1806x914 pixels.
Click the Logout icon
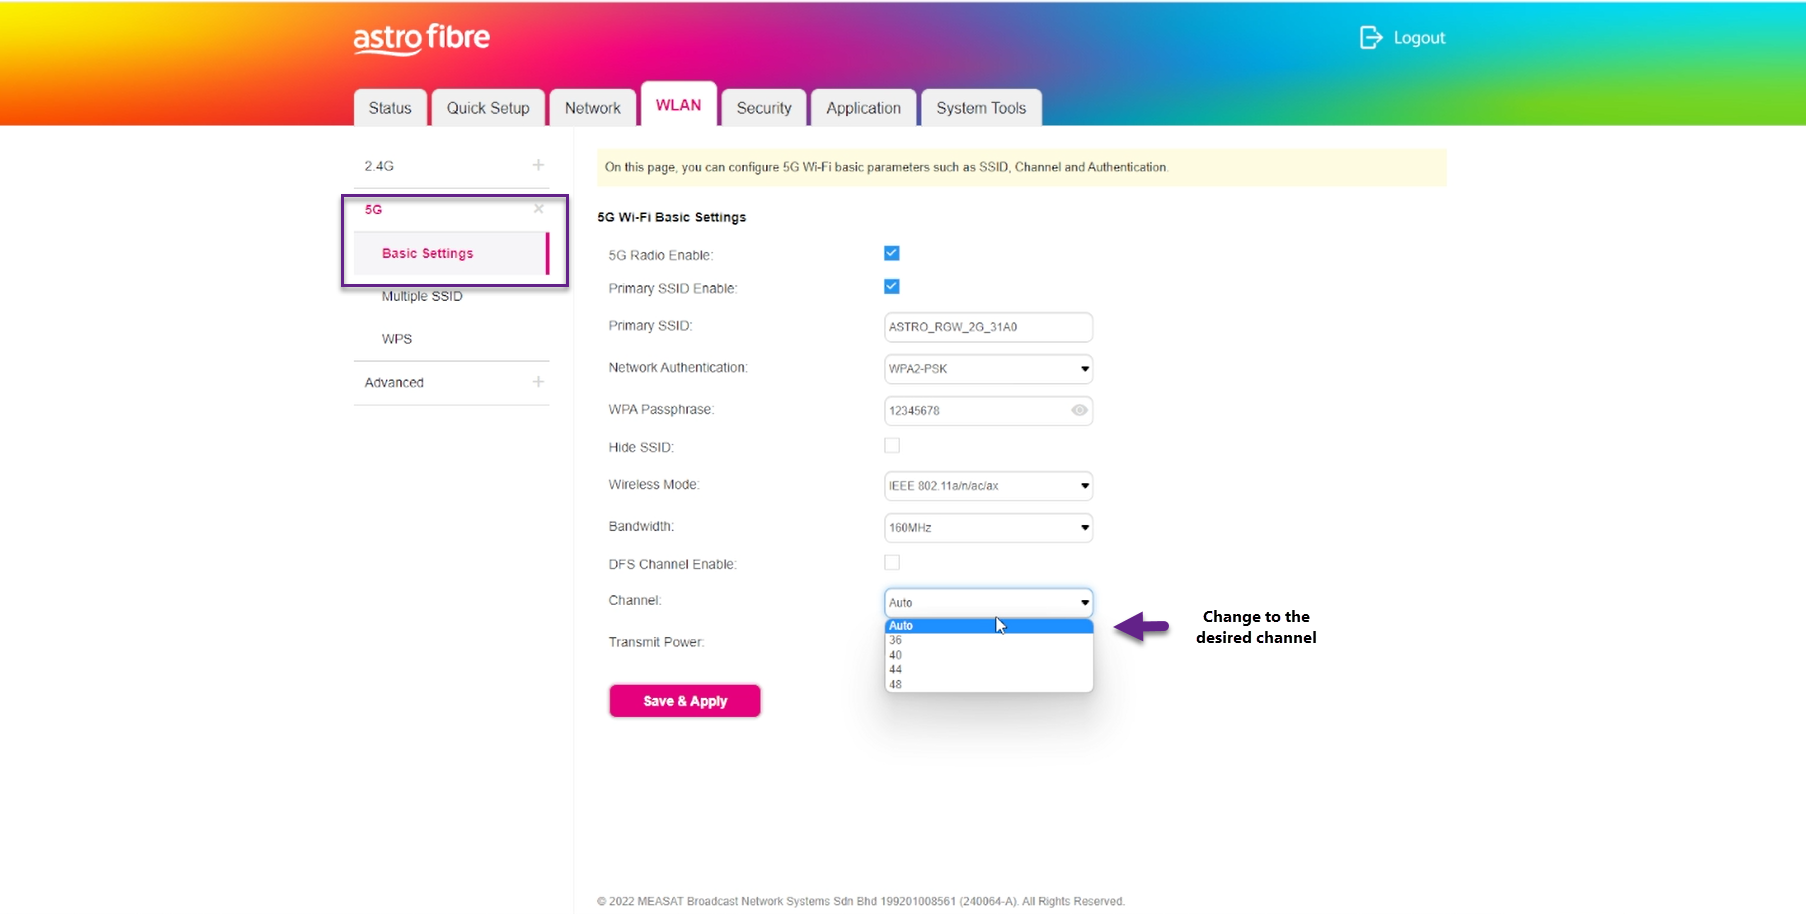(x=1370, y=38)
